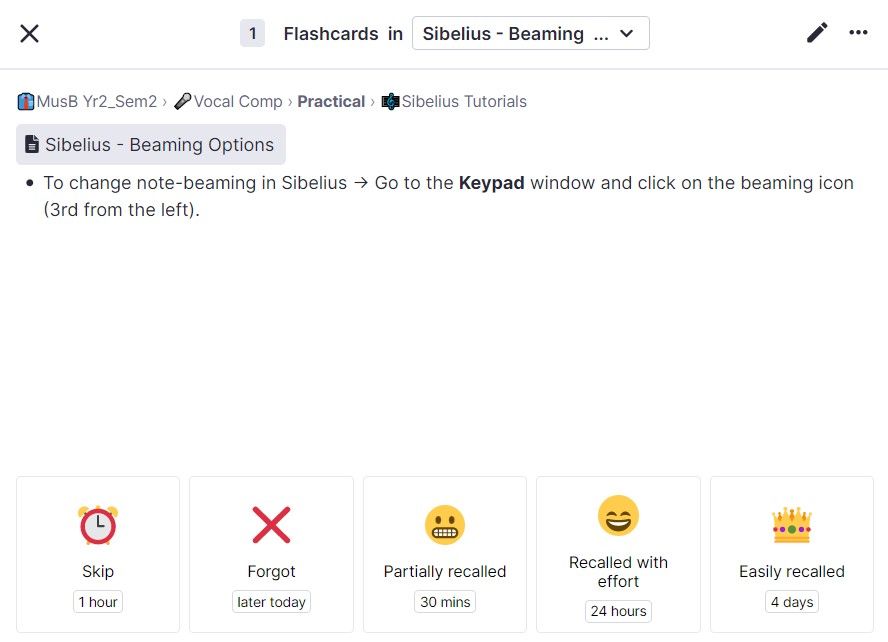Choose the 24 hours interval label
The height and width of the screenshot is (642, 888).
618,611
